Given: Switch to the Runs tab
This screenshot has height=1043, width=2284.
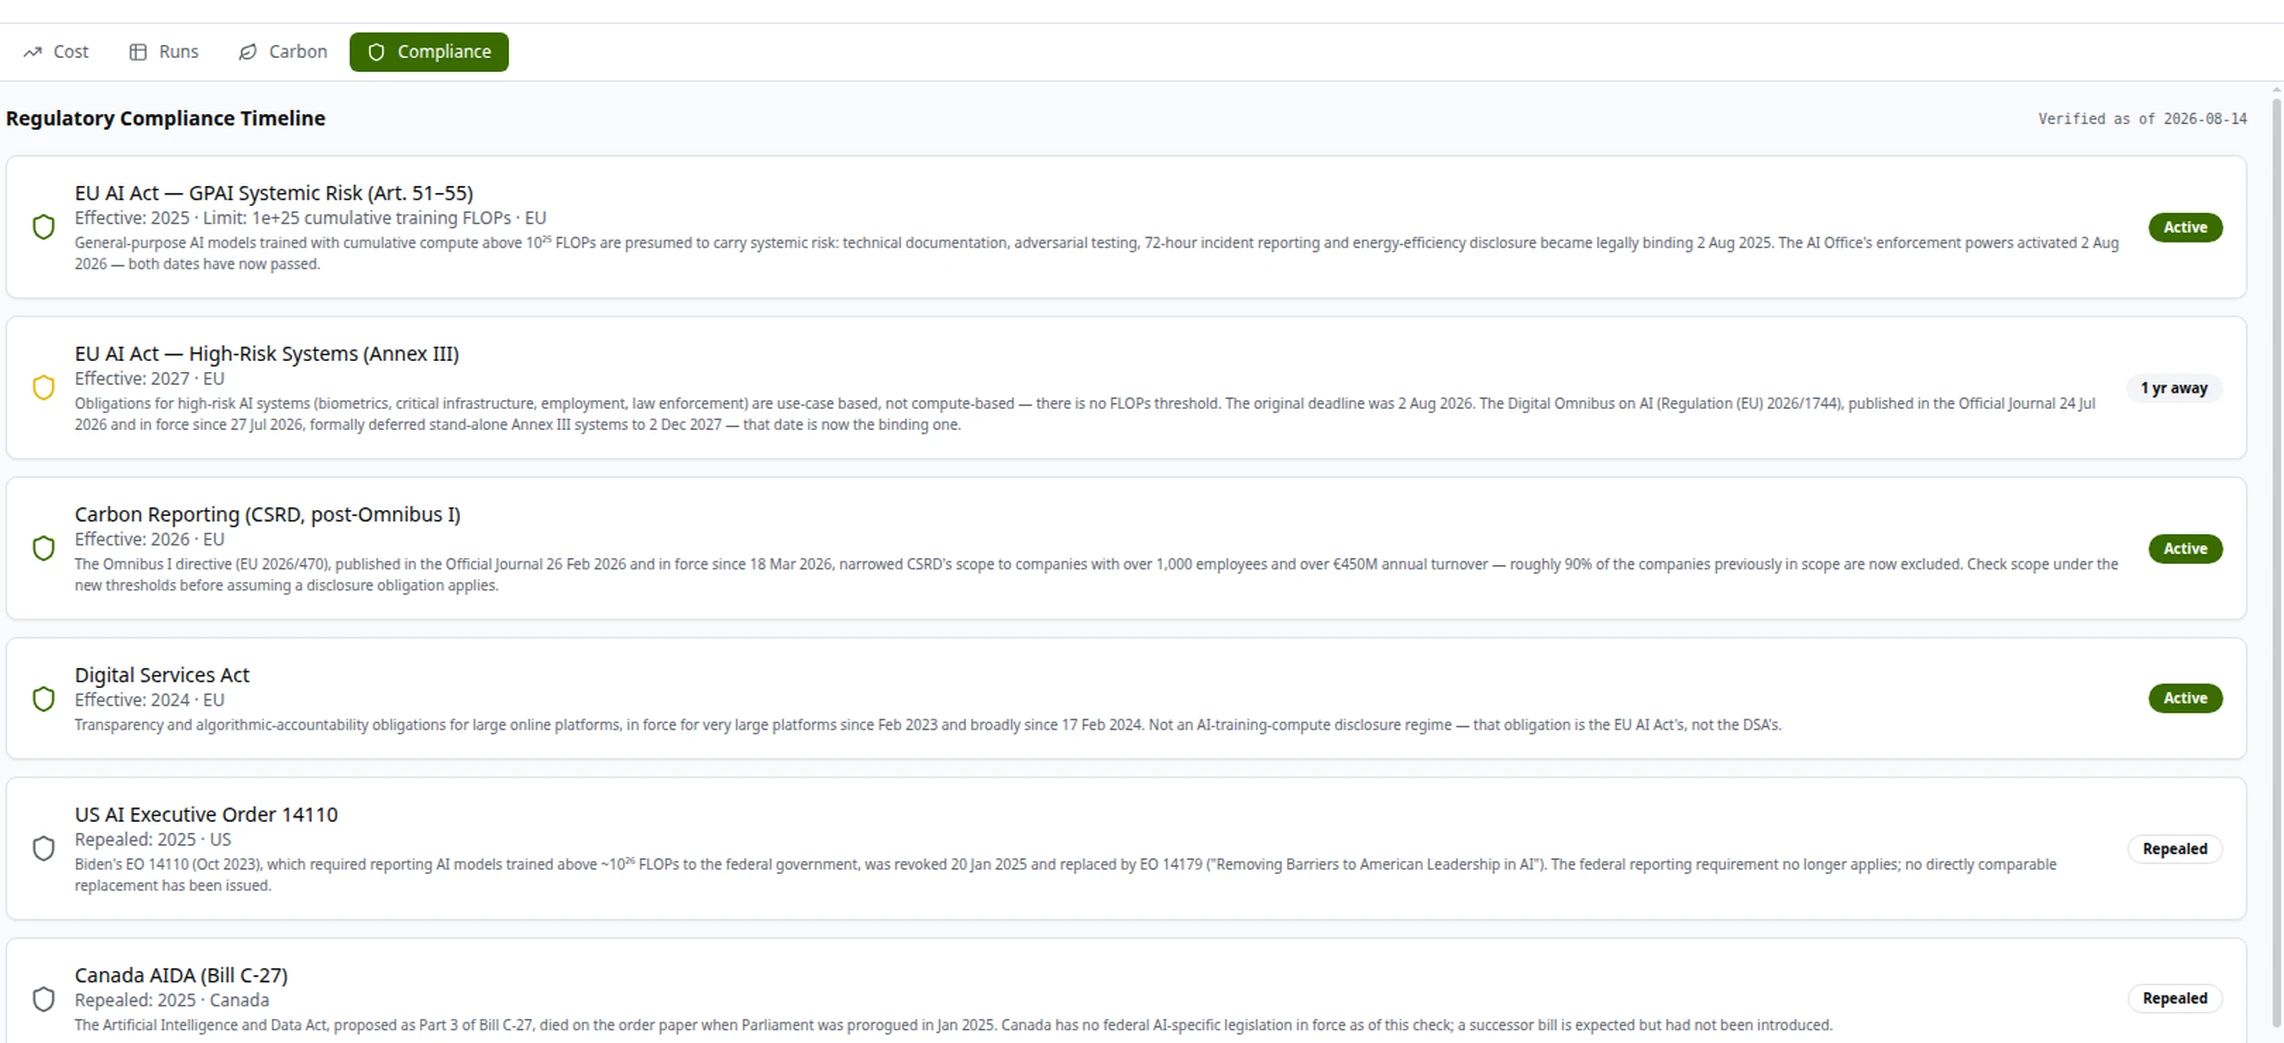Looking at the screenshot, I should pyautogui.click(x=164, y=52).
